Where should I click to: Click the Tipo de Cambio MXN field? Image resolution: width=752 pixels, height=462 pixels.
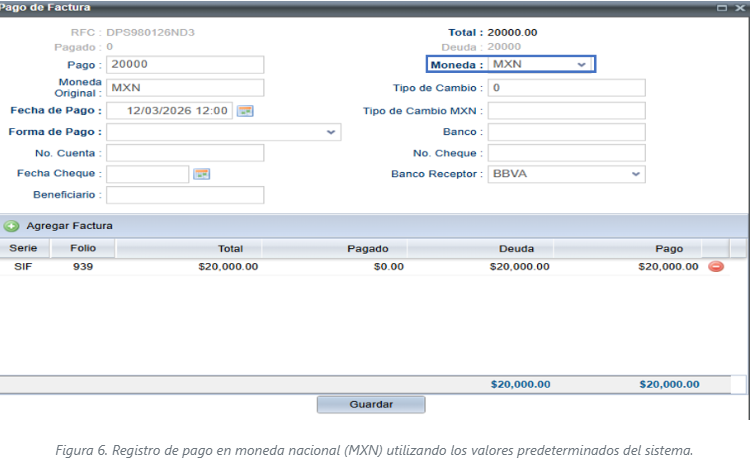tap(566, 110)
